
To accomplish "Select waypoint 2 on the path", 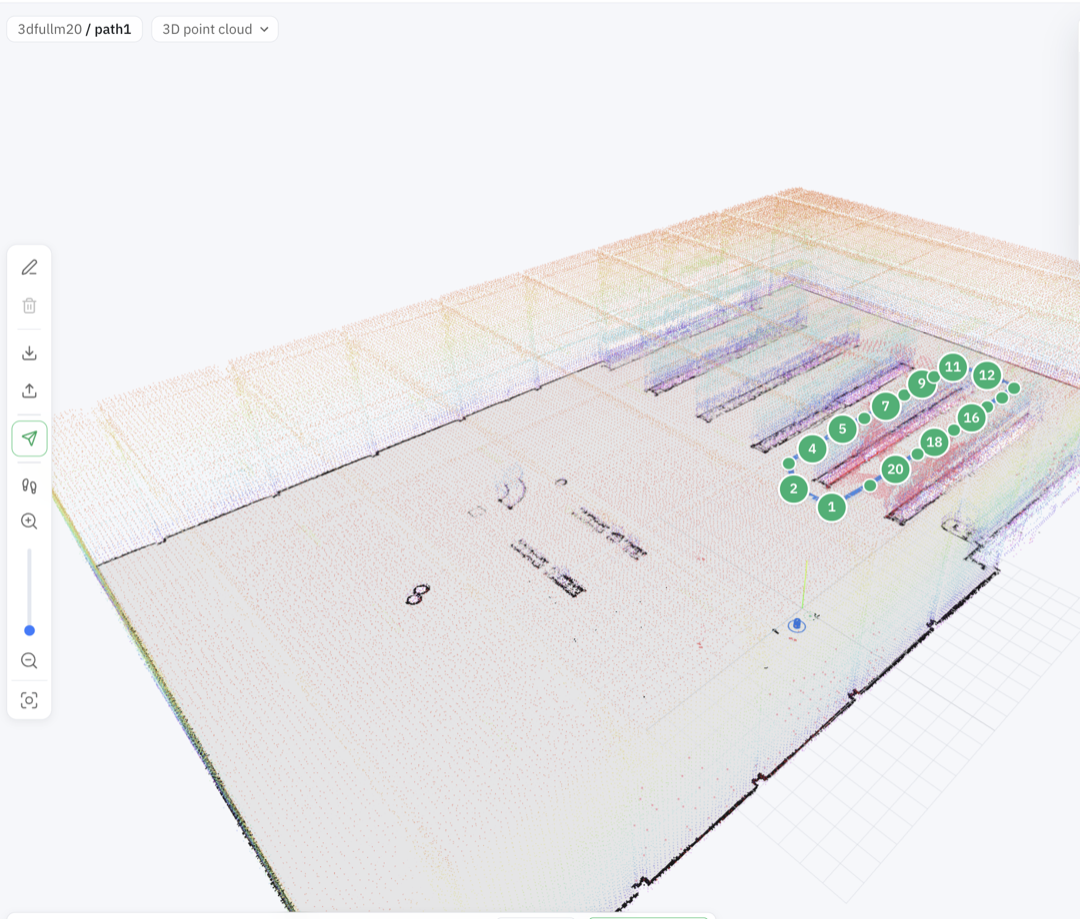I will 793,488.
